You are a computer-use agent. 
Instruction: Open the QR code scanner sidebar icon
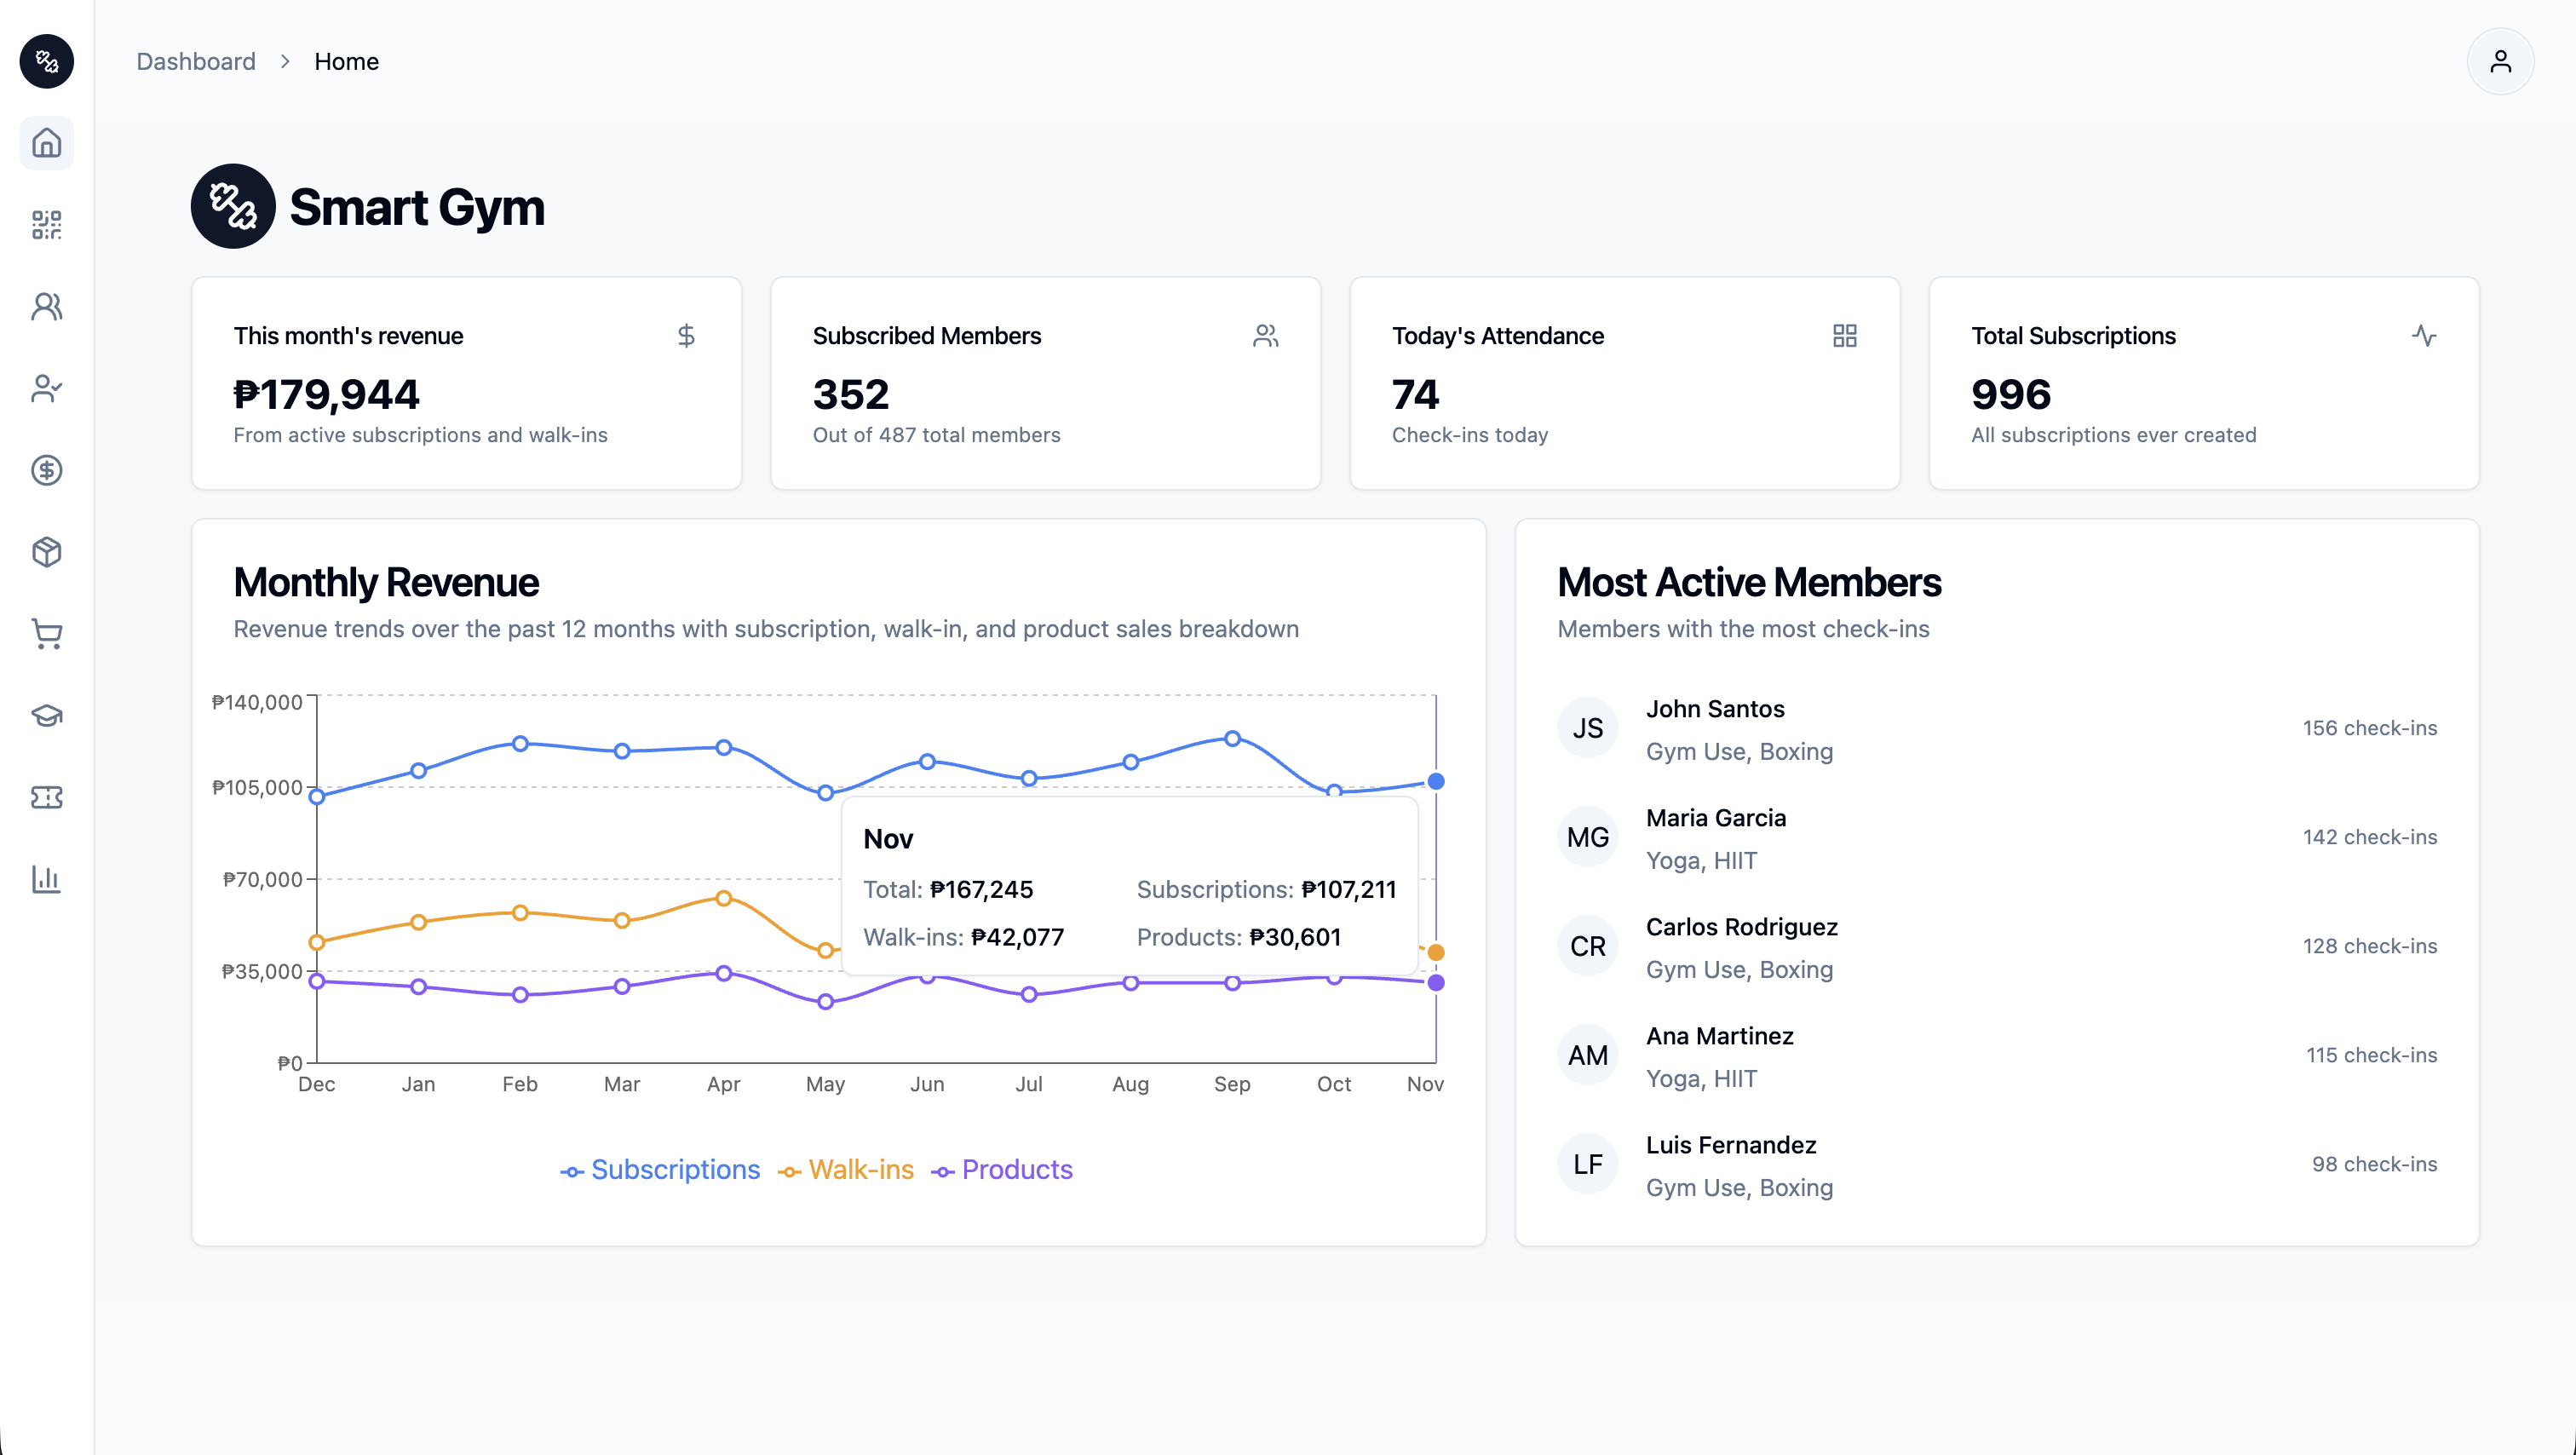click(x=46, y=225)
